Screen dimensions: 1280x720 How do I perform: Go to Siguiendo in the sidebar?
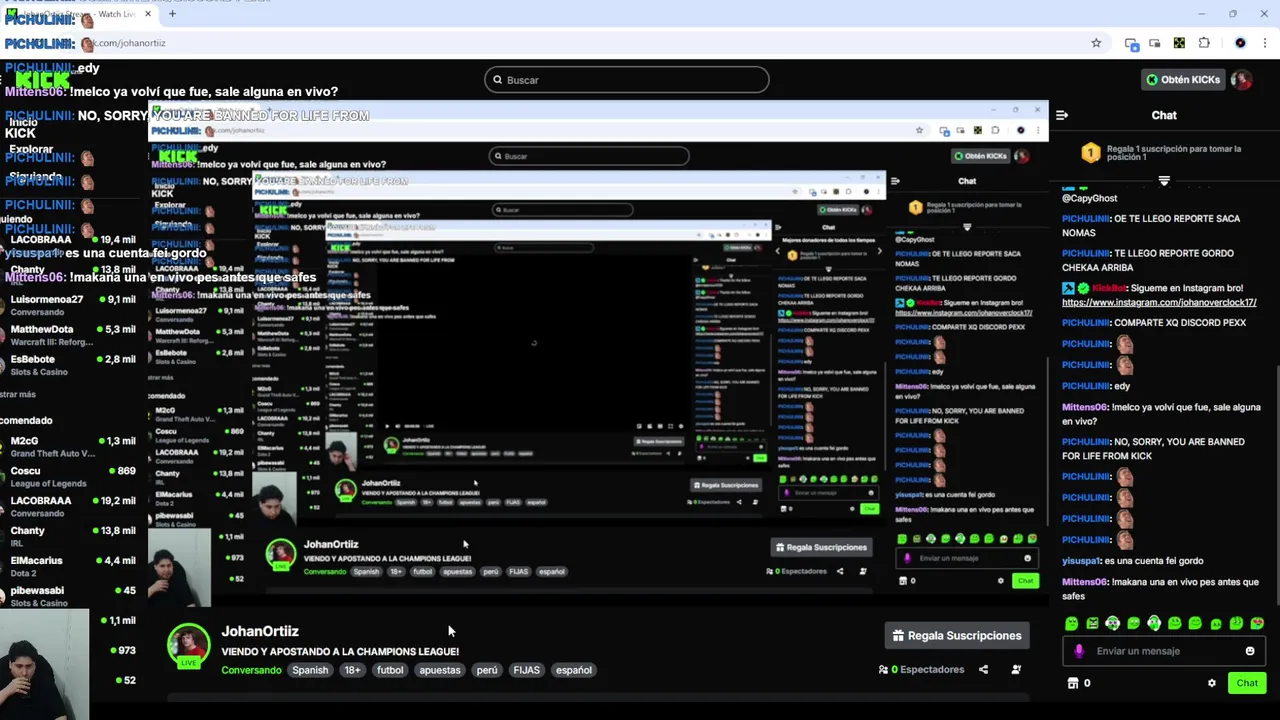35,177
